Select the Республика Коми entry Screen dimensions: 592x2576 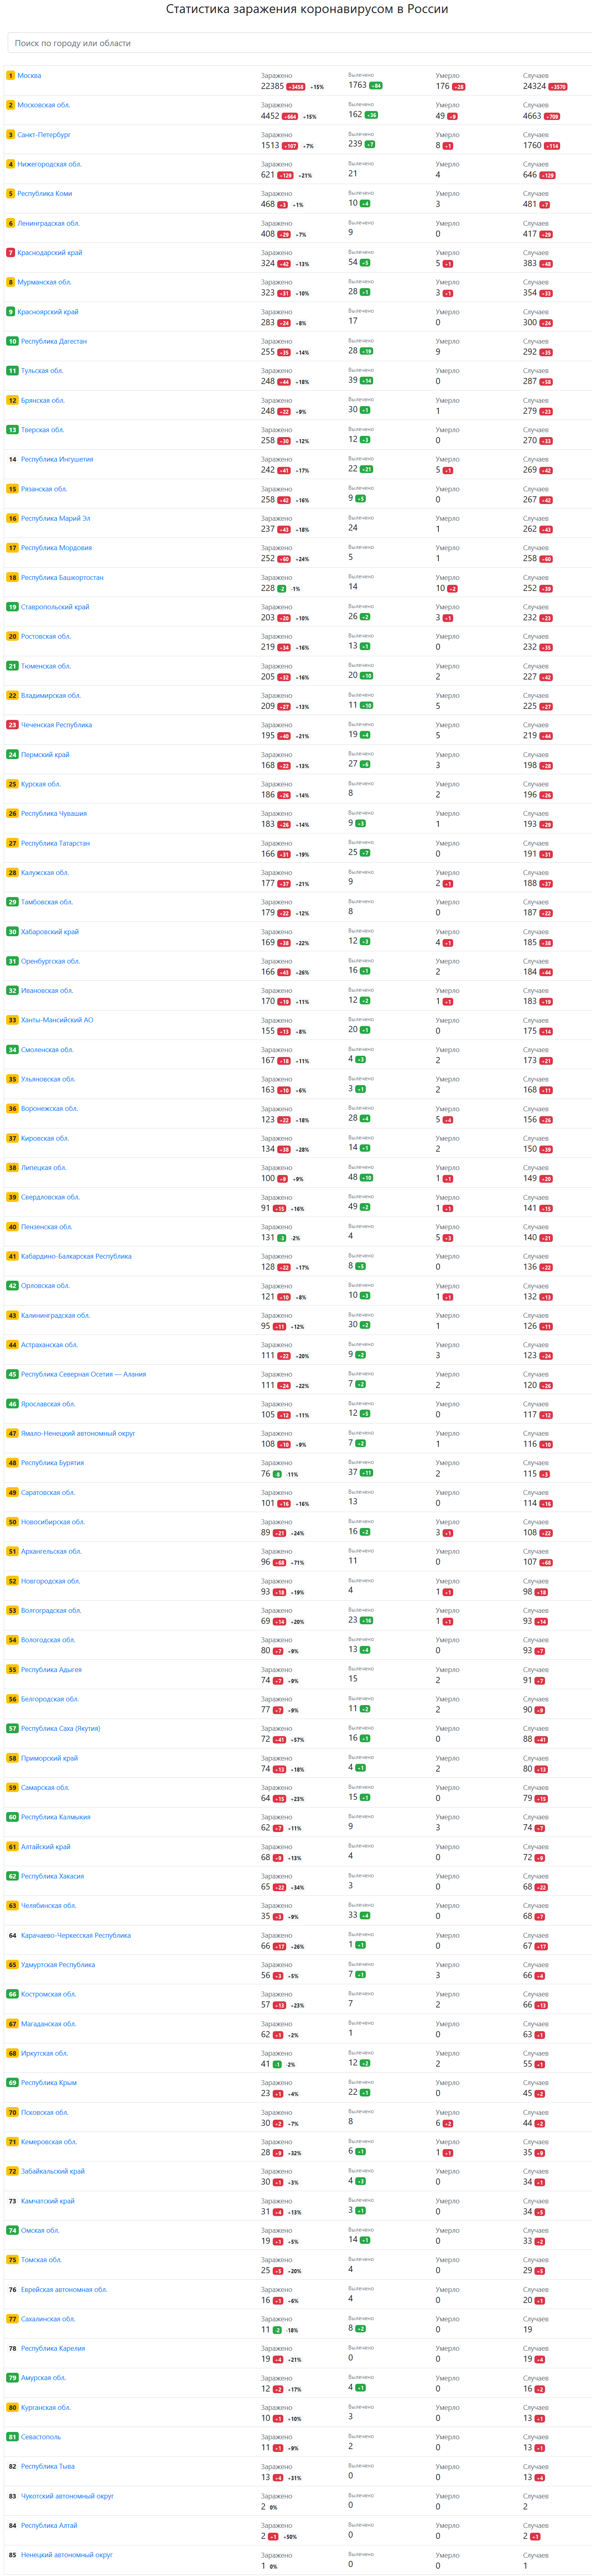[x=44, y=194]
